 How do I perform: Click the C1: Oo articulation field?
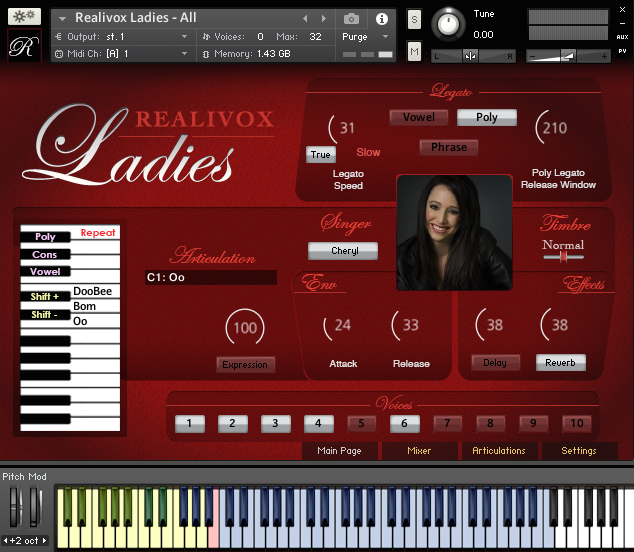pyautogui.click(x=210, y=277)
